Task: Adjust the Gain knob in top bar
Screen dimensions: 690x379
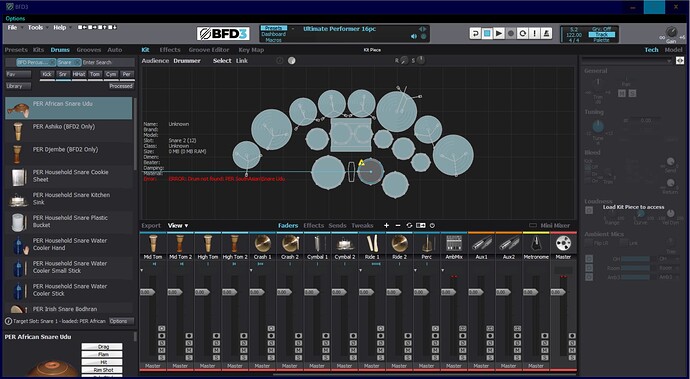Action: 671,32
